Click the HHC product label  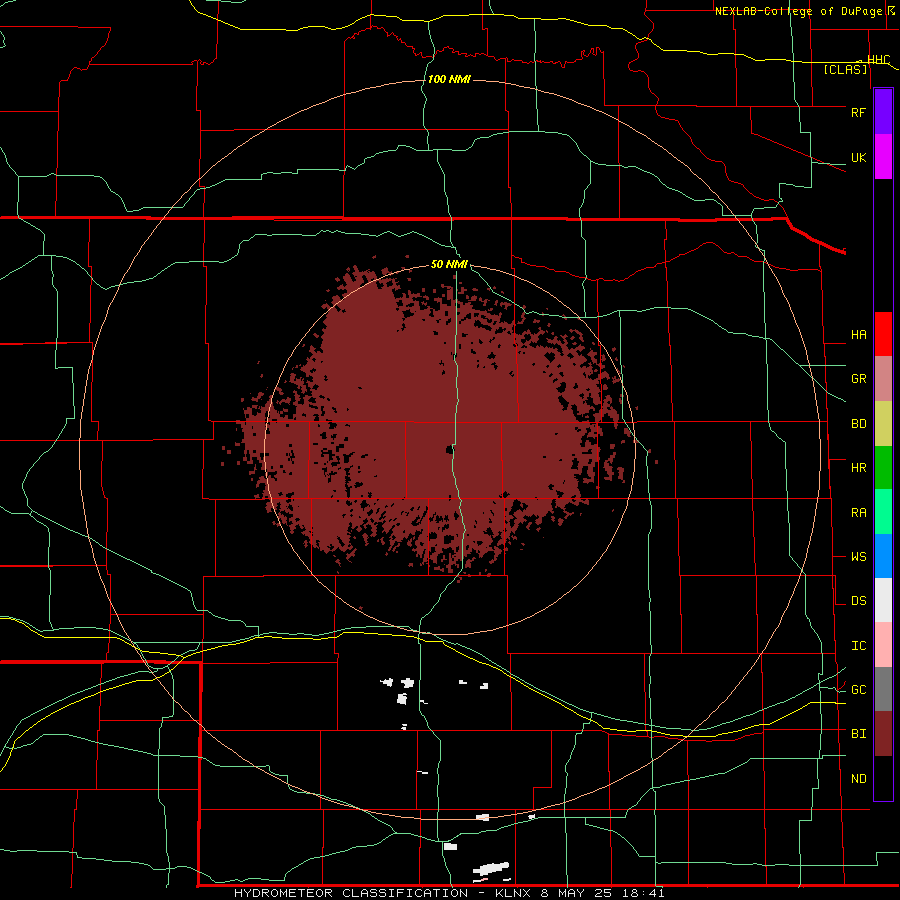coord(878,60)
